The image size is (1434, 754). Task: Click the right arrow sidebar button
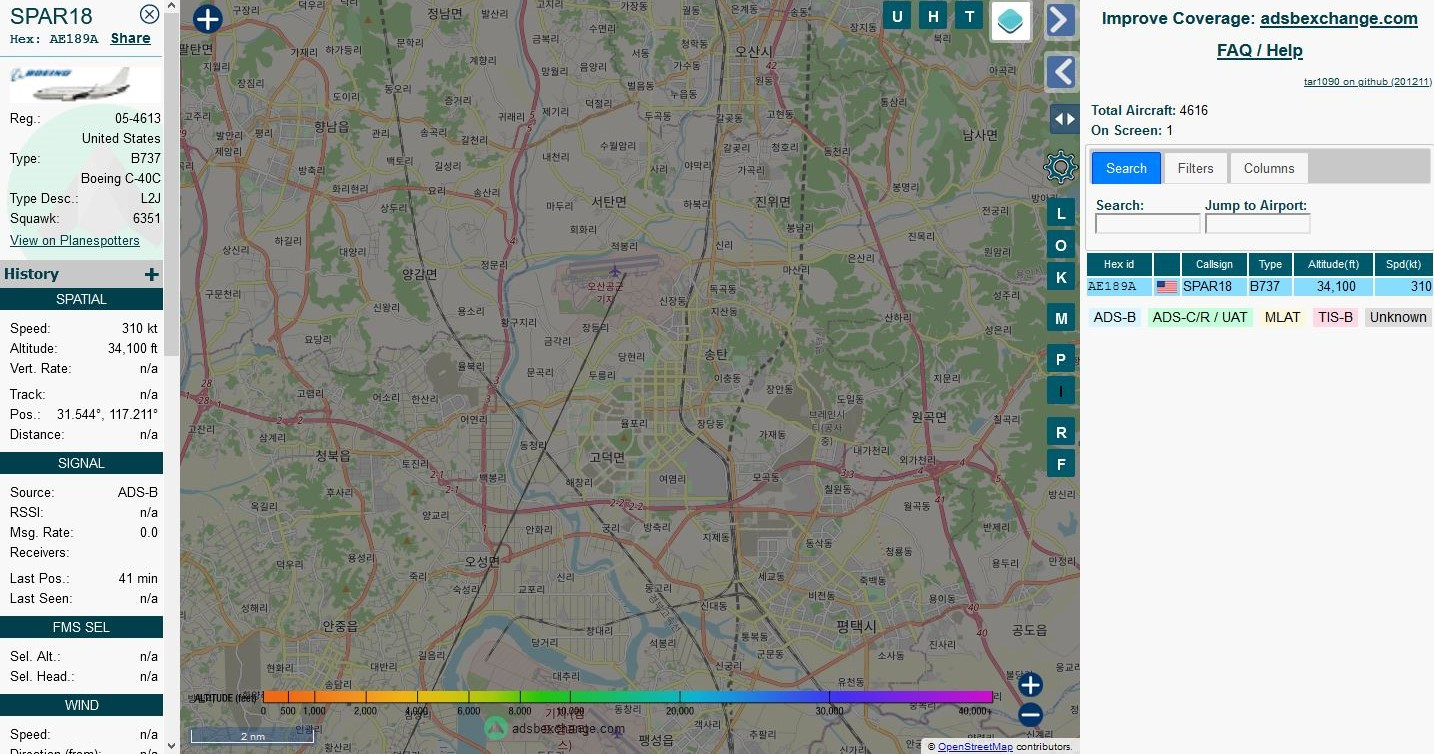(1060, 20)
